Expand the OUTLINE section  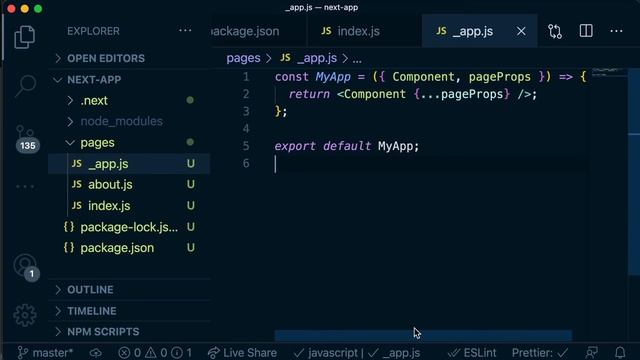129,290
